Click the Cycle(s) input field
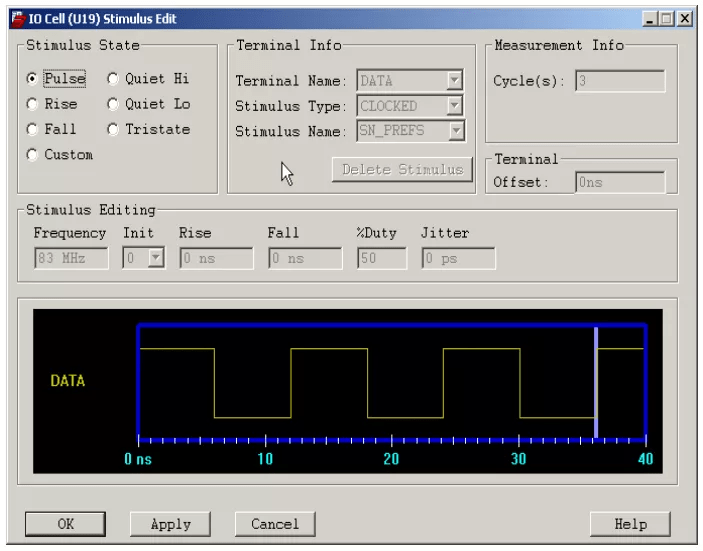The width and height of the screenshot is (703, 551). [620, 81]
